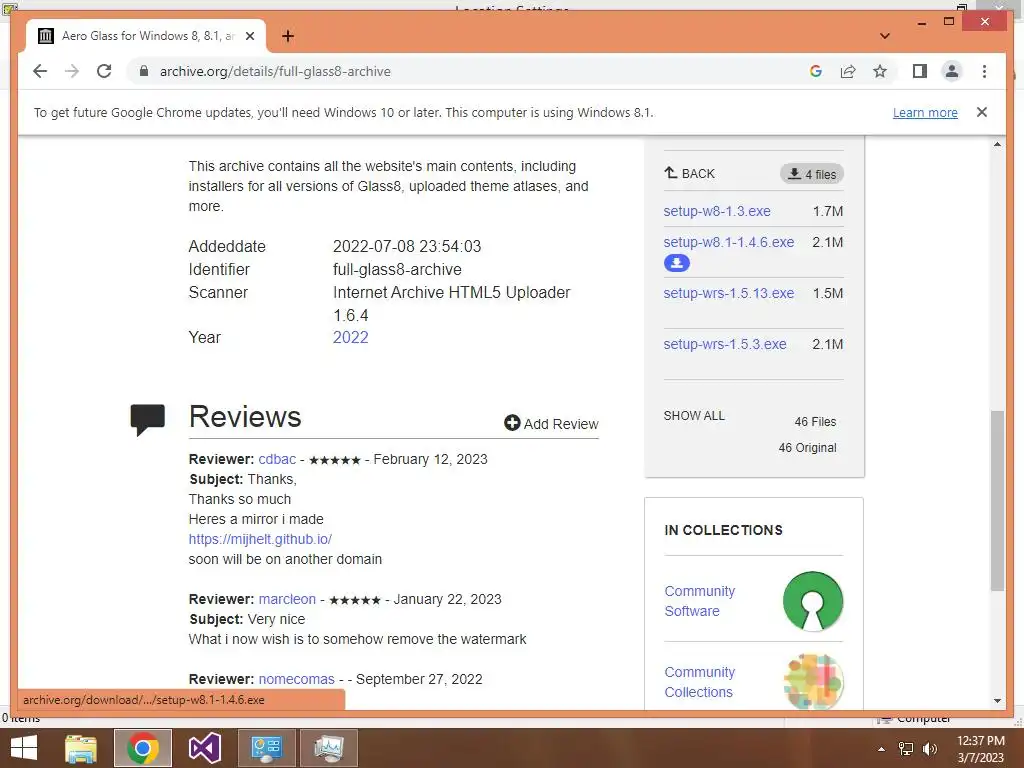Download setup-w8-1.3.exe
The width and height of the screenshot is (1024, 768).
coord(716,211)
